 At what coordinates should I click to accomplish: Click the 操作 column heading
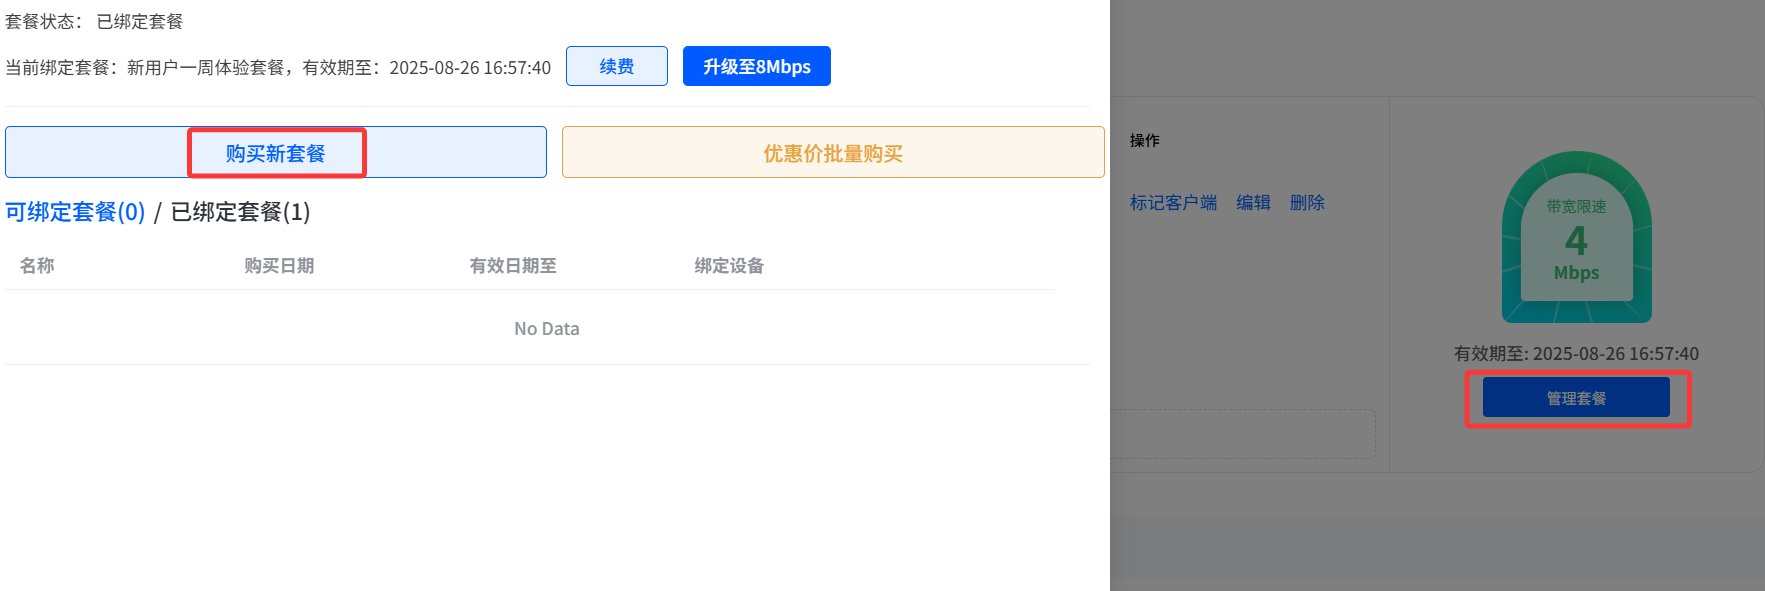pyautogui.click(x=1145, y=141)
